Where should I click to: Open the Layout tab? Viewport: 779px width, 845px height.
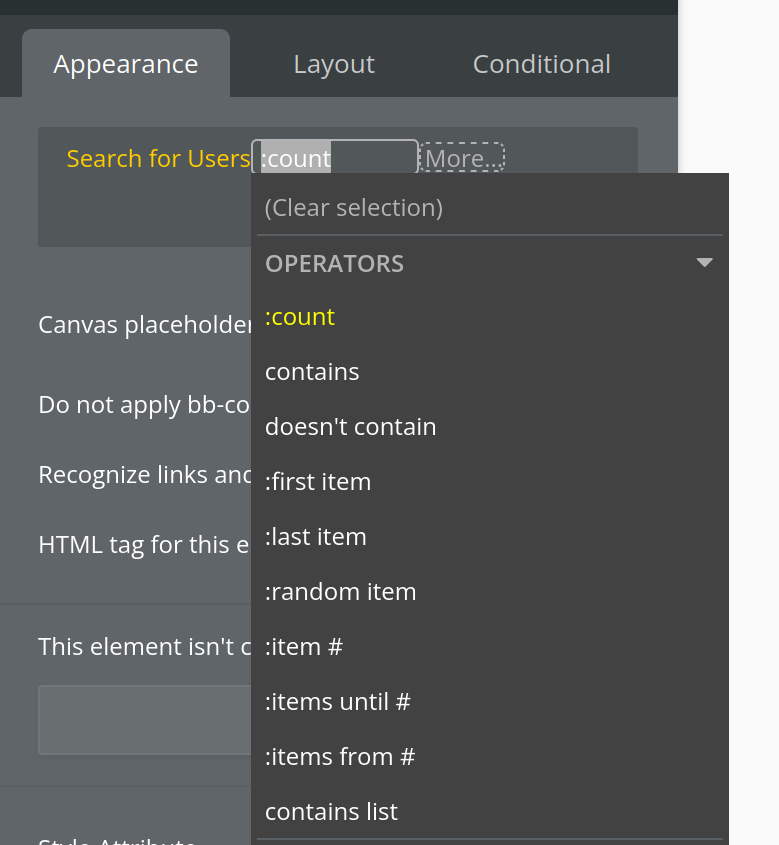pyautogui.click(x=334, y=65)
